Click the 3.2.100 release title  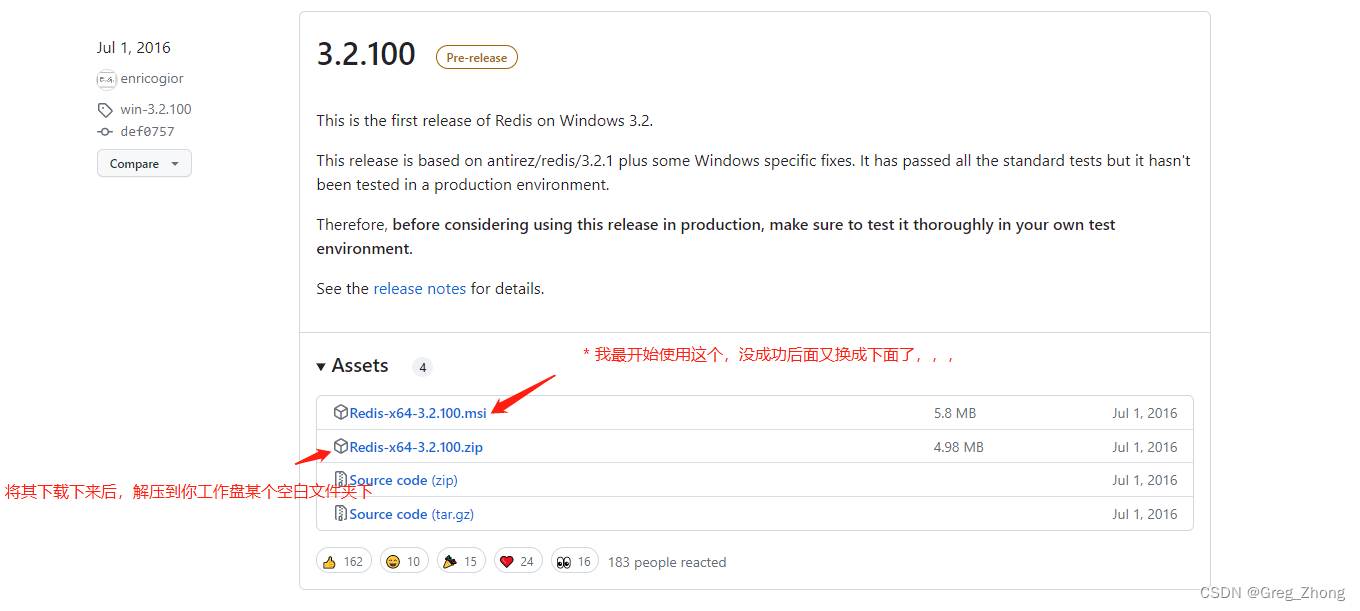pos(366,54)
